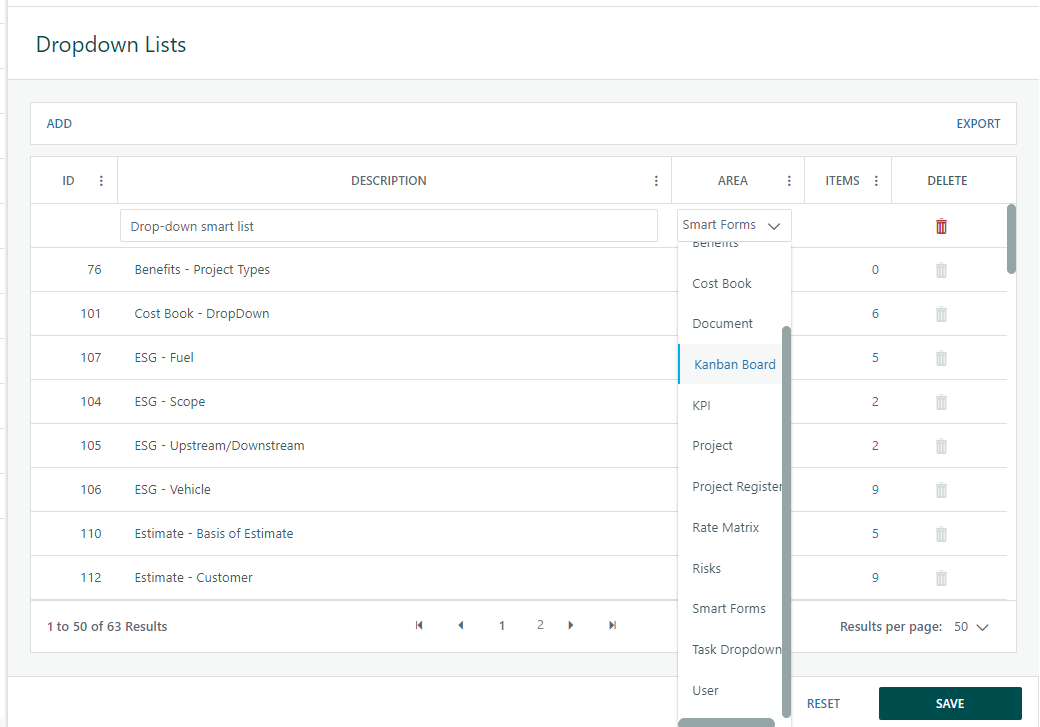Go to previous page of results
This screenshot has width=1040, height=727.
461,626
